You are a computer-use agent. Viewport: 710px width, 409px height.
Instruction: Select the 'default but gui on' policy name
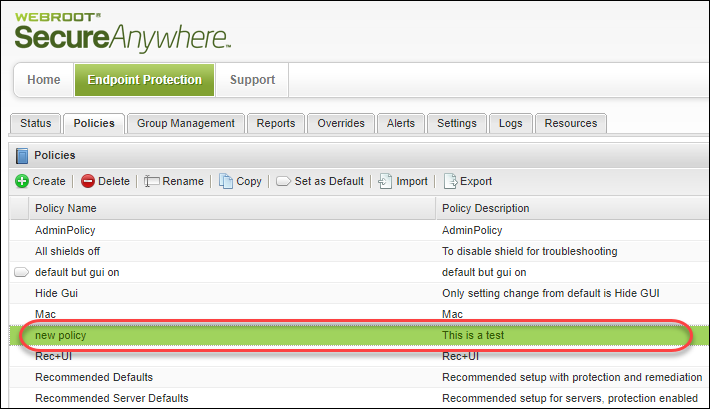click(77, 272)
